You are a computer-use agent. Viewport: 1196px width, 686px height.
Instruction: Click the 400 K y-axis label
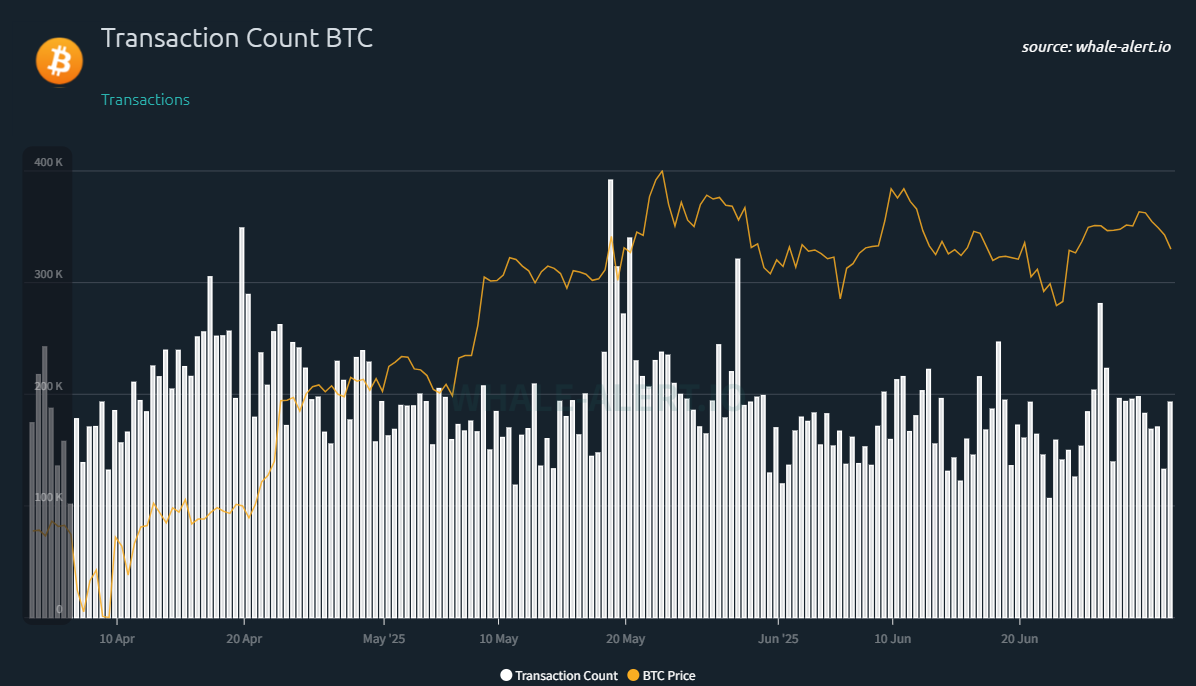click(48, 163)
